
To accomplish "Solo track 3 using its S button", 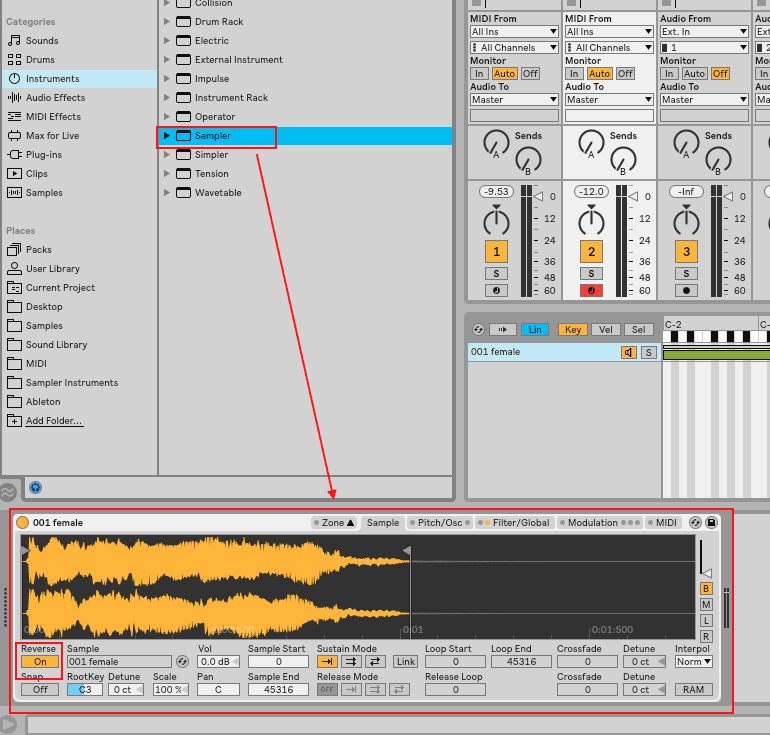I will click(x=686, y=273).
